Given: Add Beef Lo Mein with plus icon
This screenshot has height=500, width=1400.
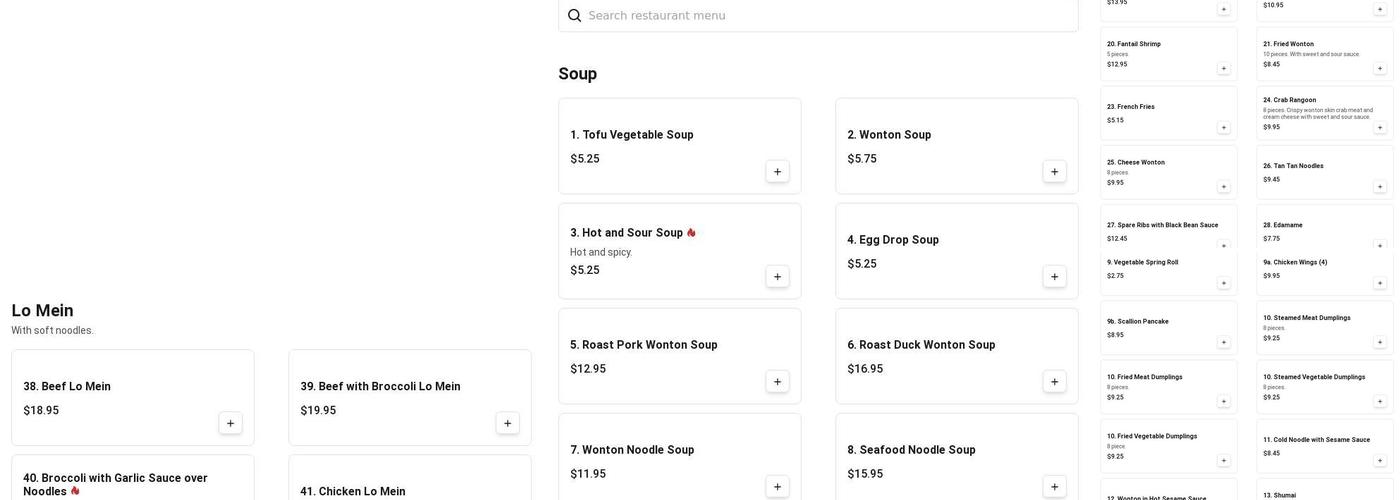Looking at the screenshot, I should [230, 423].
